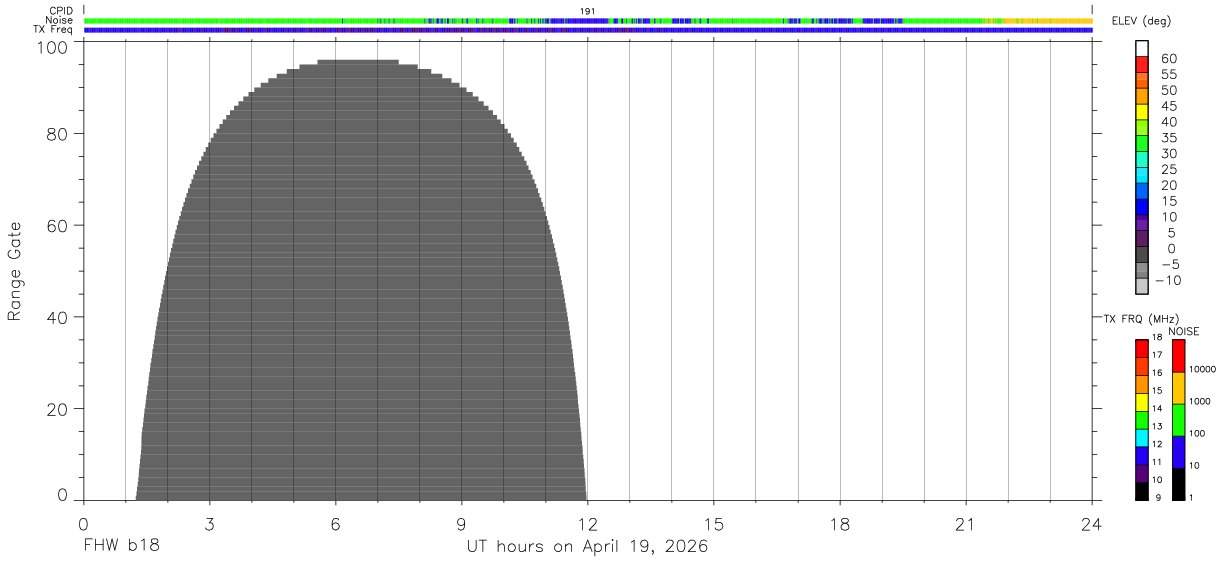
Task: Click the white top swatch of ELEV colorbar
Action: 1142,48
